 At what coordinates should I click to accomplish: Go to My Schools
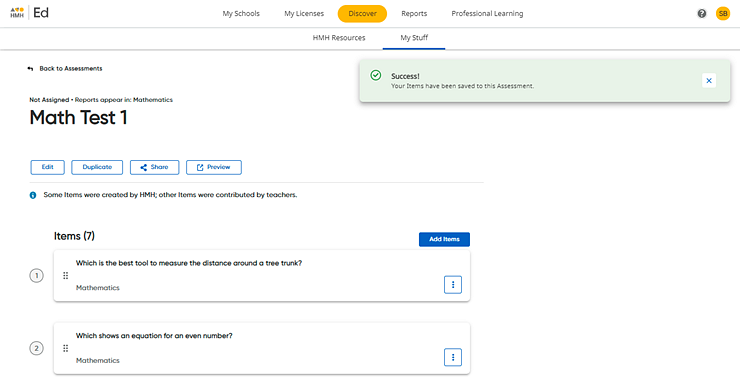[x=241, y=14]
